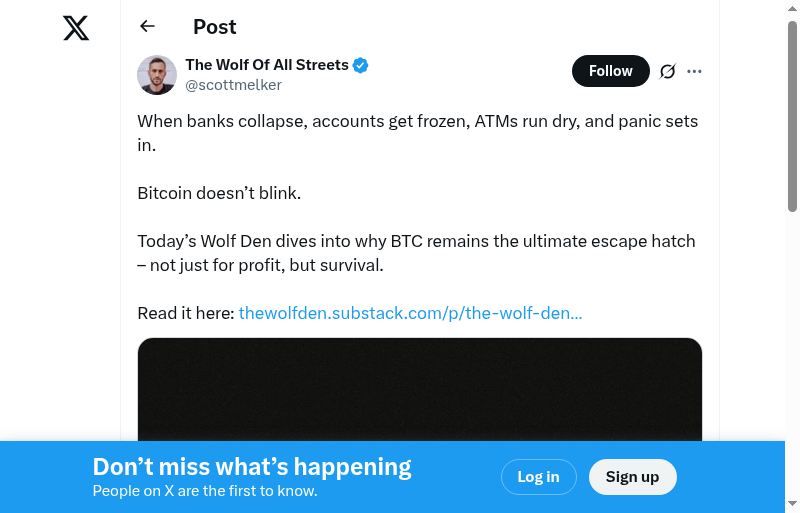Click the "Bitcoin doesn't blink." post text

(219, 193)
